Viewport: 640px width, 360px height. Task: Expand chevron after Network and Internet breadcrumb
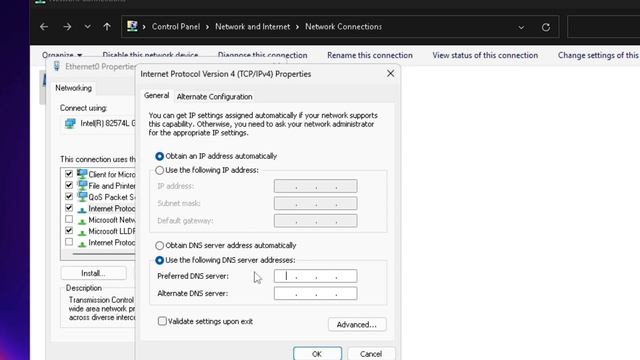pyautogui.click(x=297, y=27)
